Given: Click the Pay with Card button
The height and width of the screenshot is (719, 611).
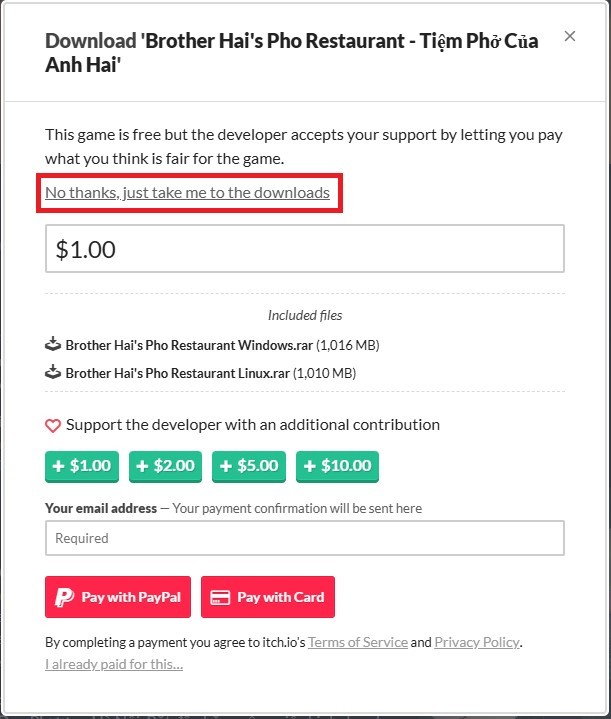Looking at the screenshot, I should point(268,597).
